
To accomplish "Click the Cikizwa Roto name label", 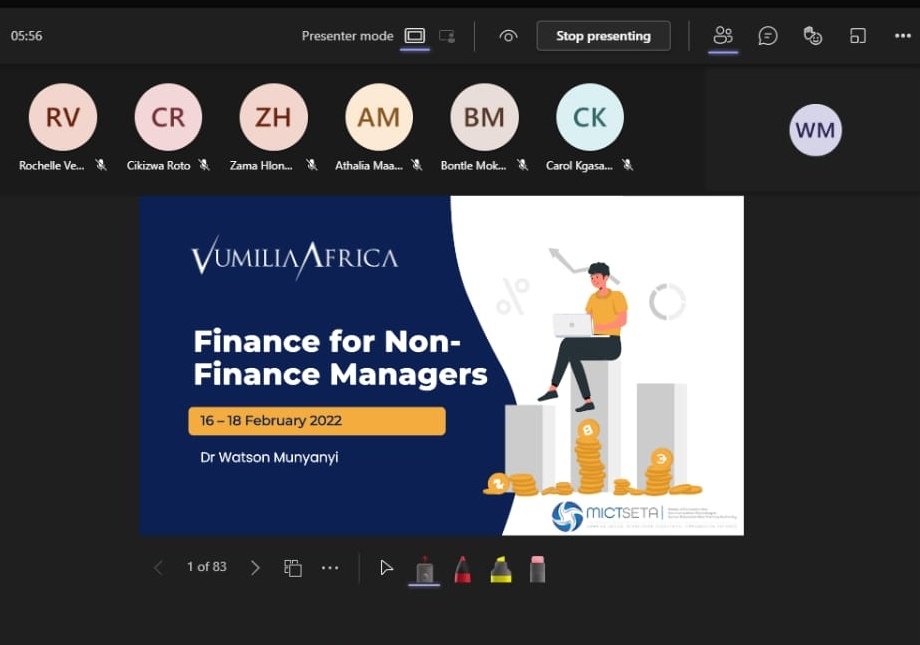I will [x=158, y=166].
